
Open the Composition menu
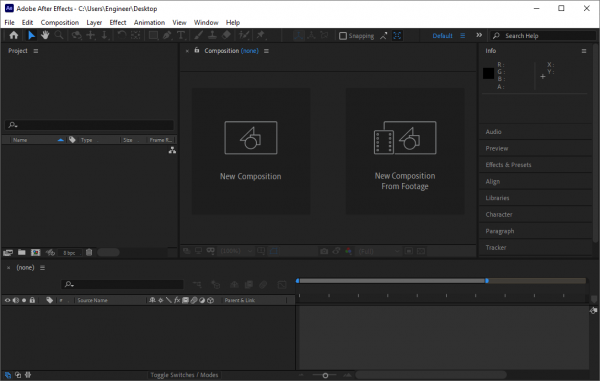(60, 22)
